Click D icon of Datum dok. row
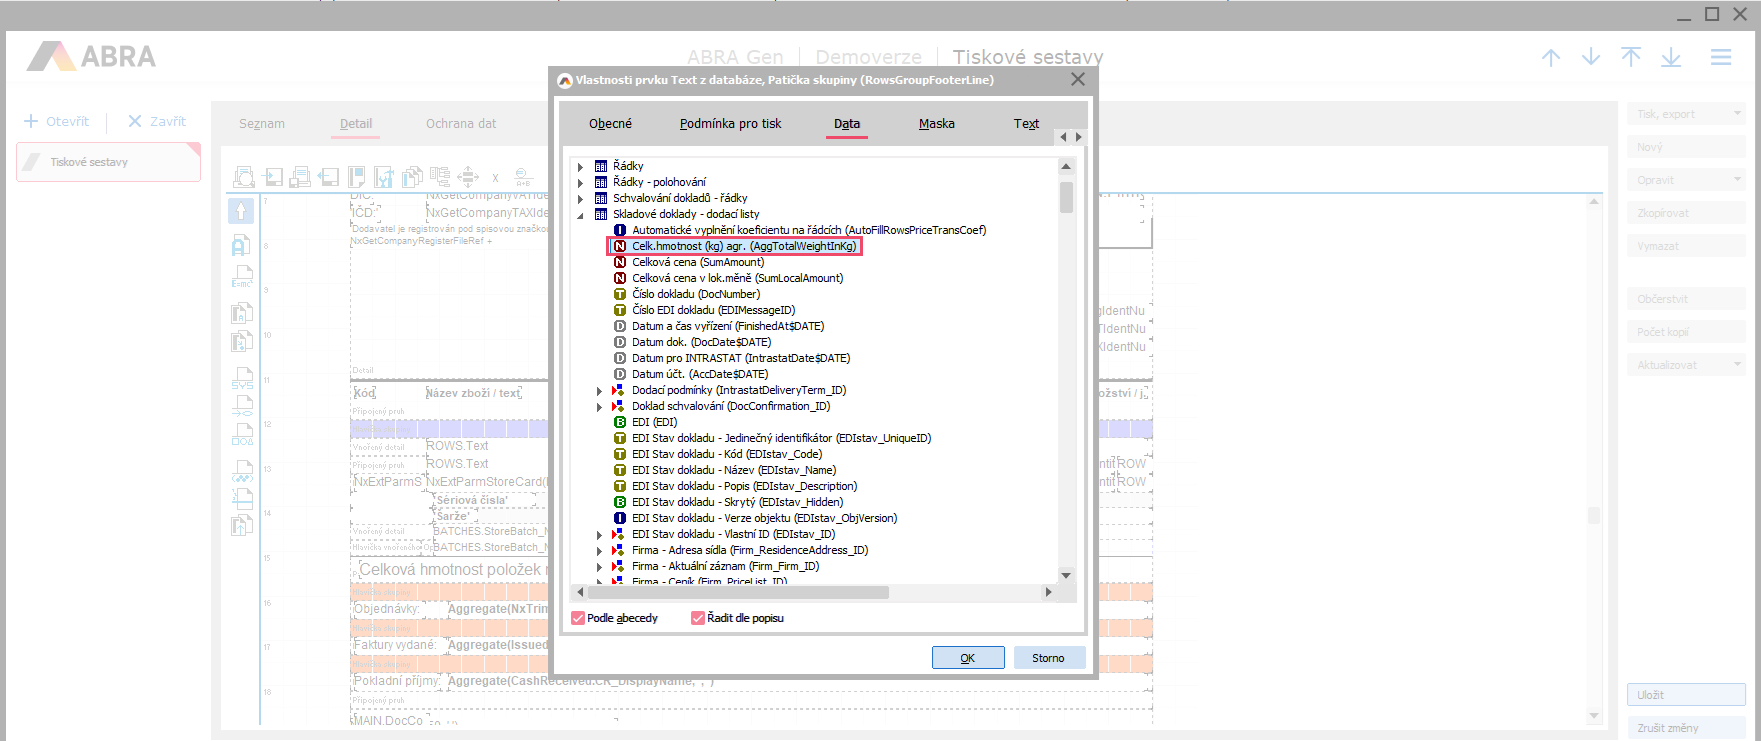The image size is (1761, 741). coord(620,342)
